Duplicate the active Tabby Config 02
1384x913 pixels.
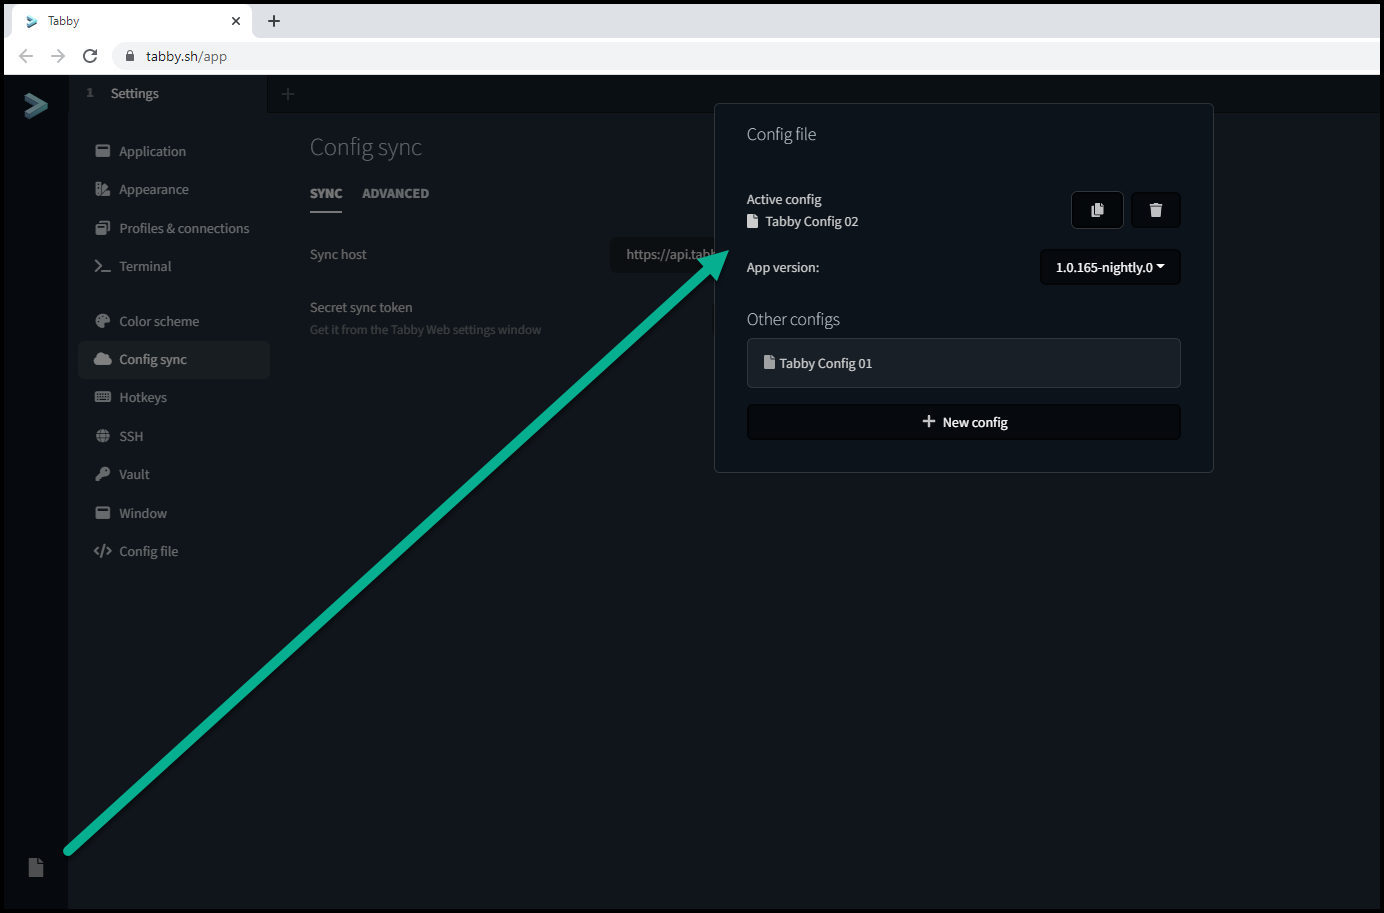pos(1097,210)
